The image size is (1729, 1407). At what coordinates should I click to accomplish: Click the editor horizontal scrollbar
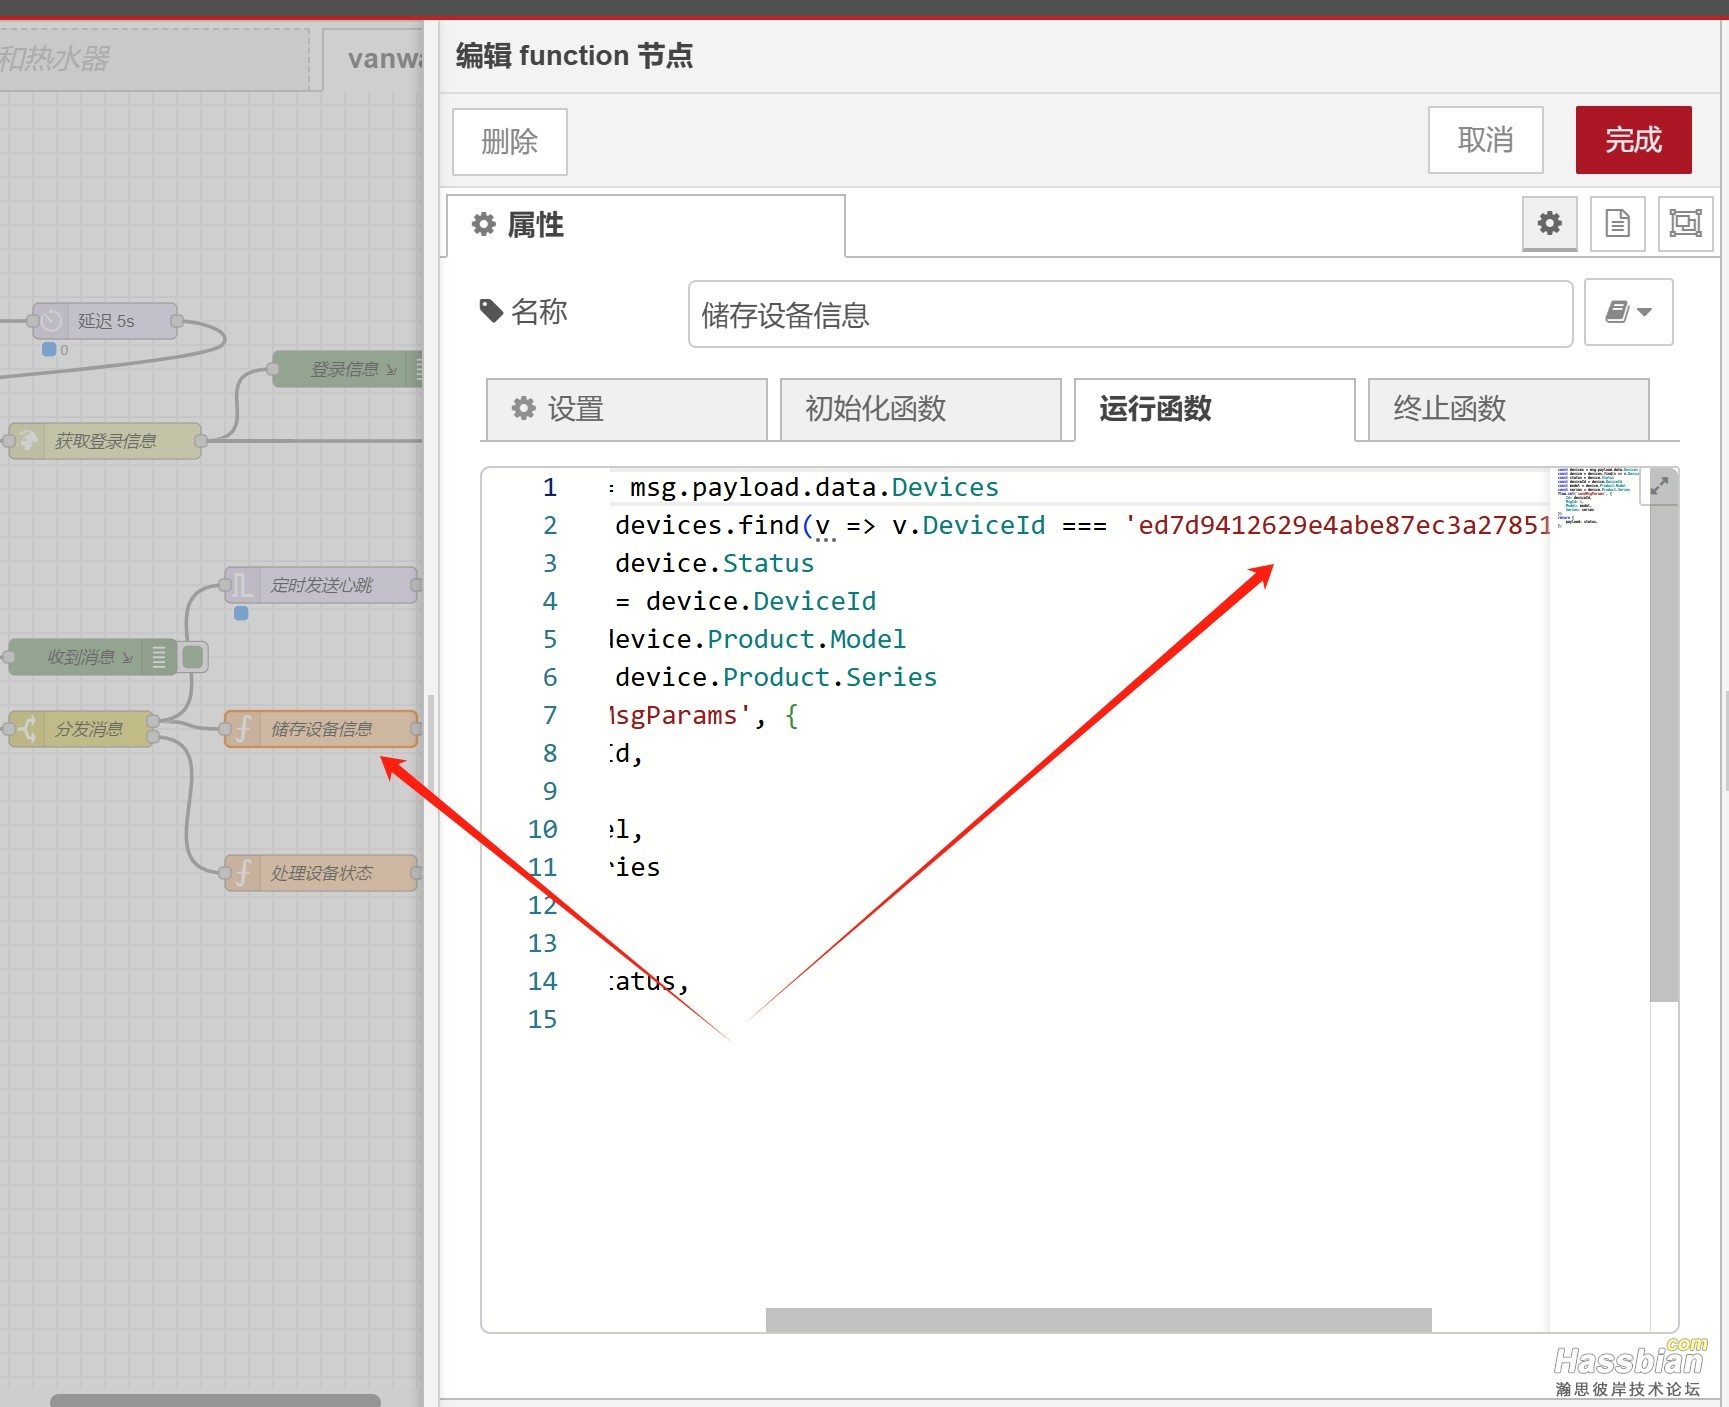click(1098, 1320)
